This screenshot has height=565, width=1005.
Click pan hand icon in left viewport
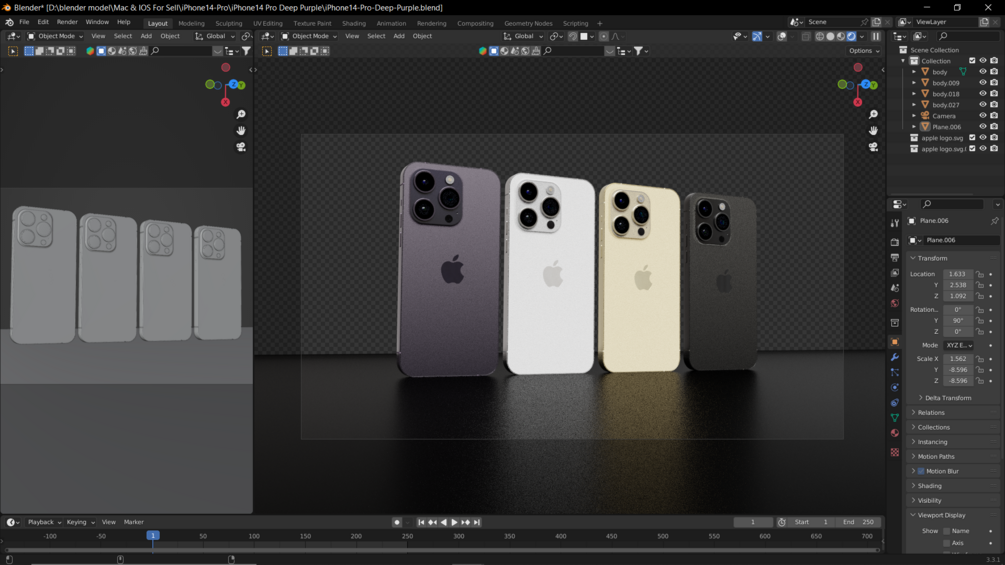tap(241, 131)
